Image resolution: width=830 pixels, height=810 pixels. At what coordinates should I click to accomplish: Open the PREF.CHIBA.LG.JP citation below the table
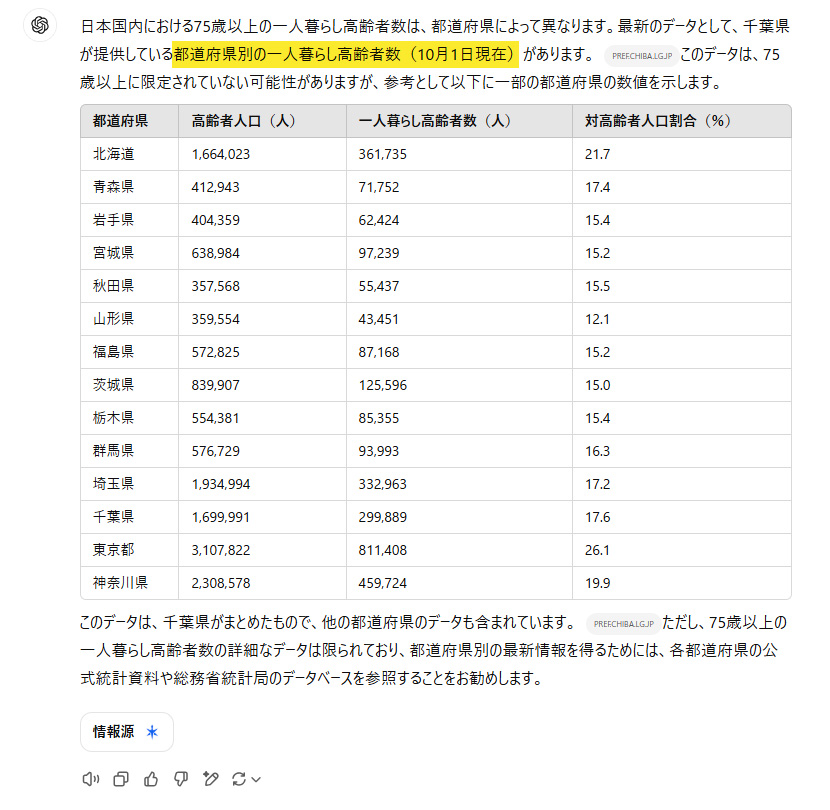(623, 624)
